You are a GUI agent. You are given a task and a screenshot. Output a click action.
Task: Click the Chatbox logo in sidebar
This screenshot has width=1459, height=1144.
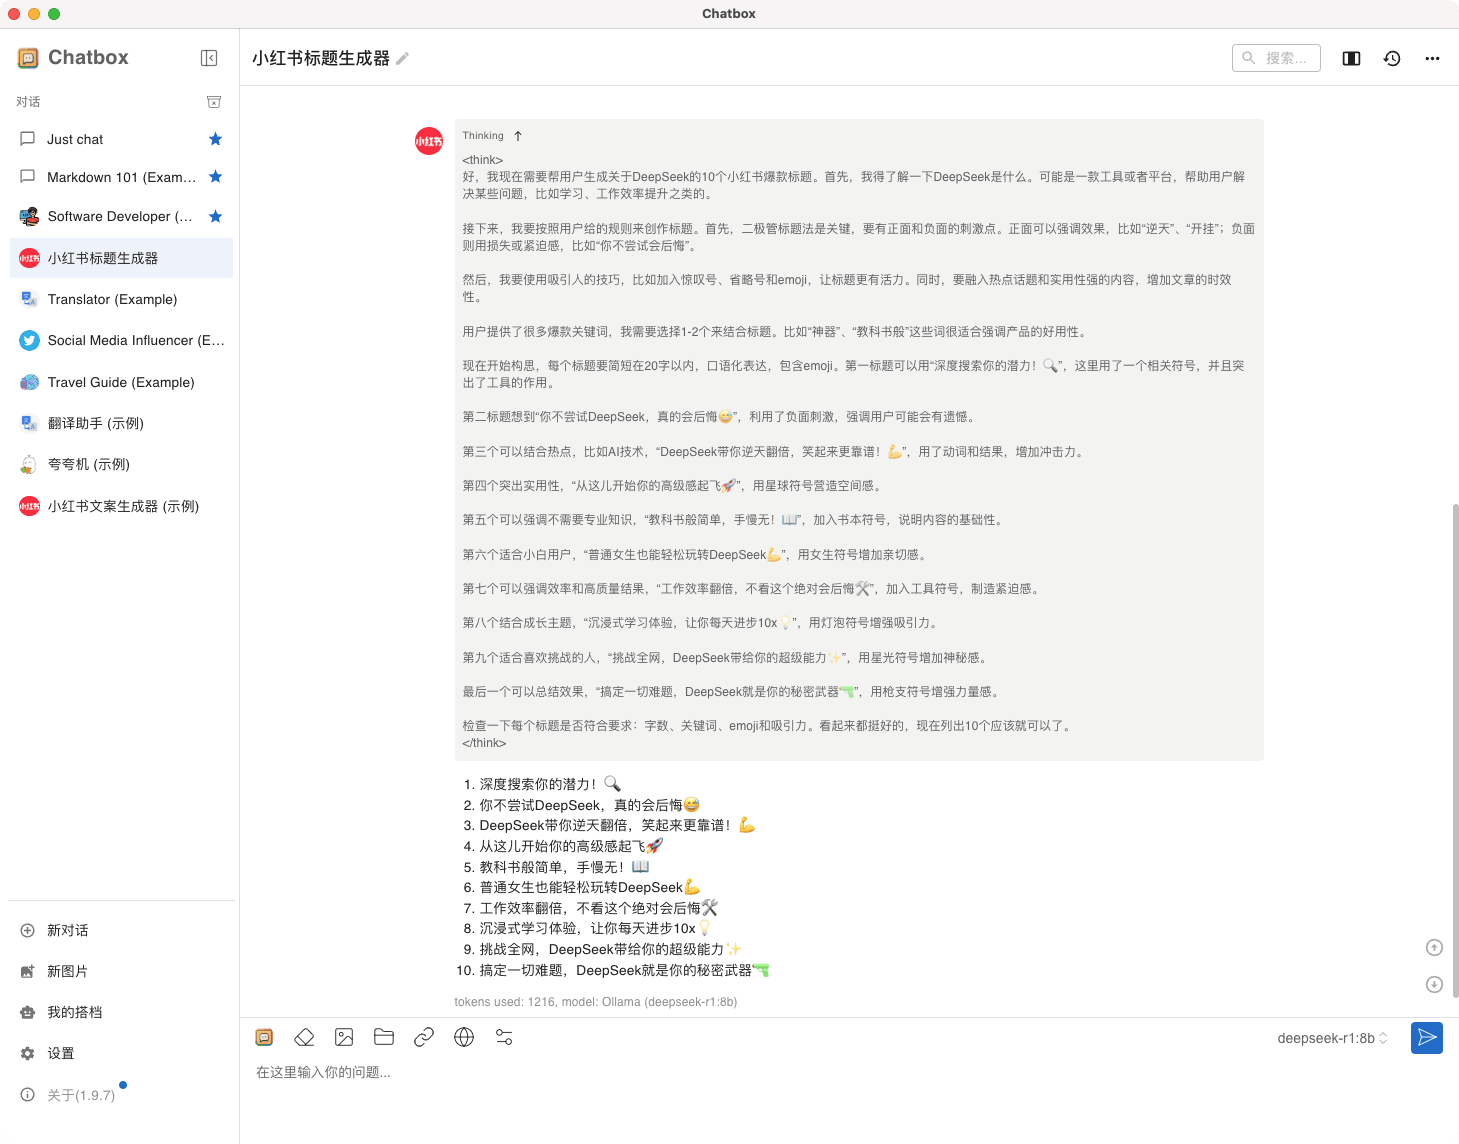(x=28, y=58)
